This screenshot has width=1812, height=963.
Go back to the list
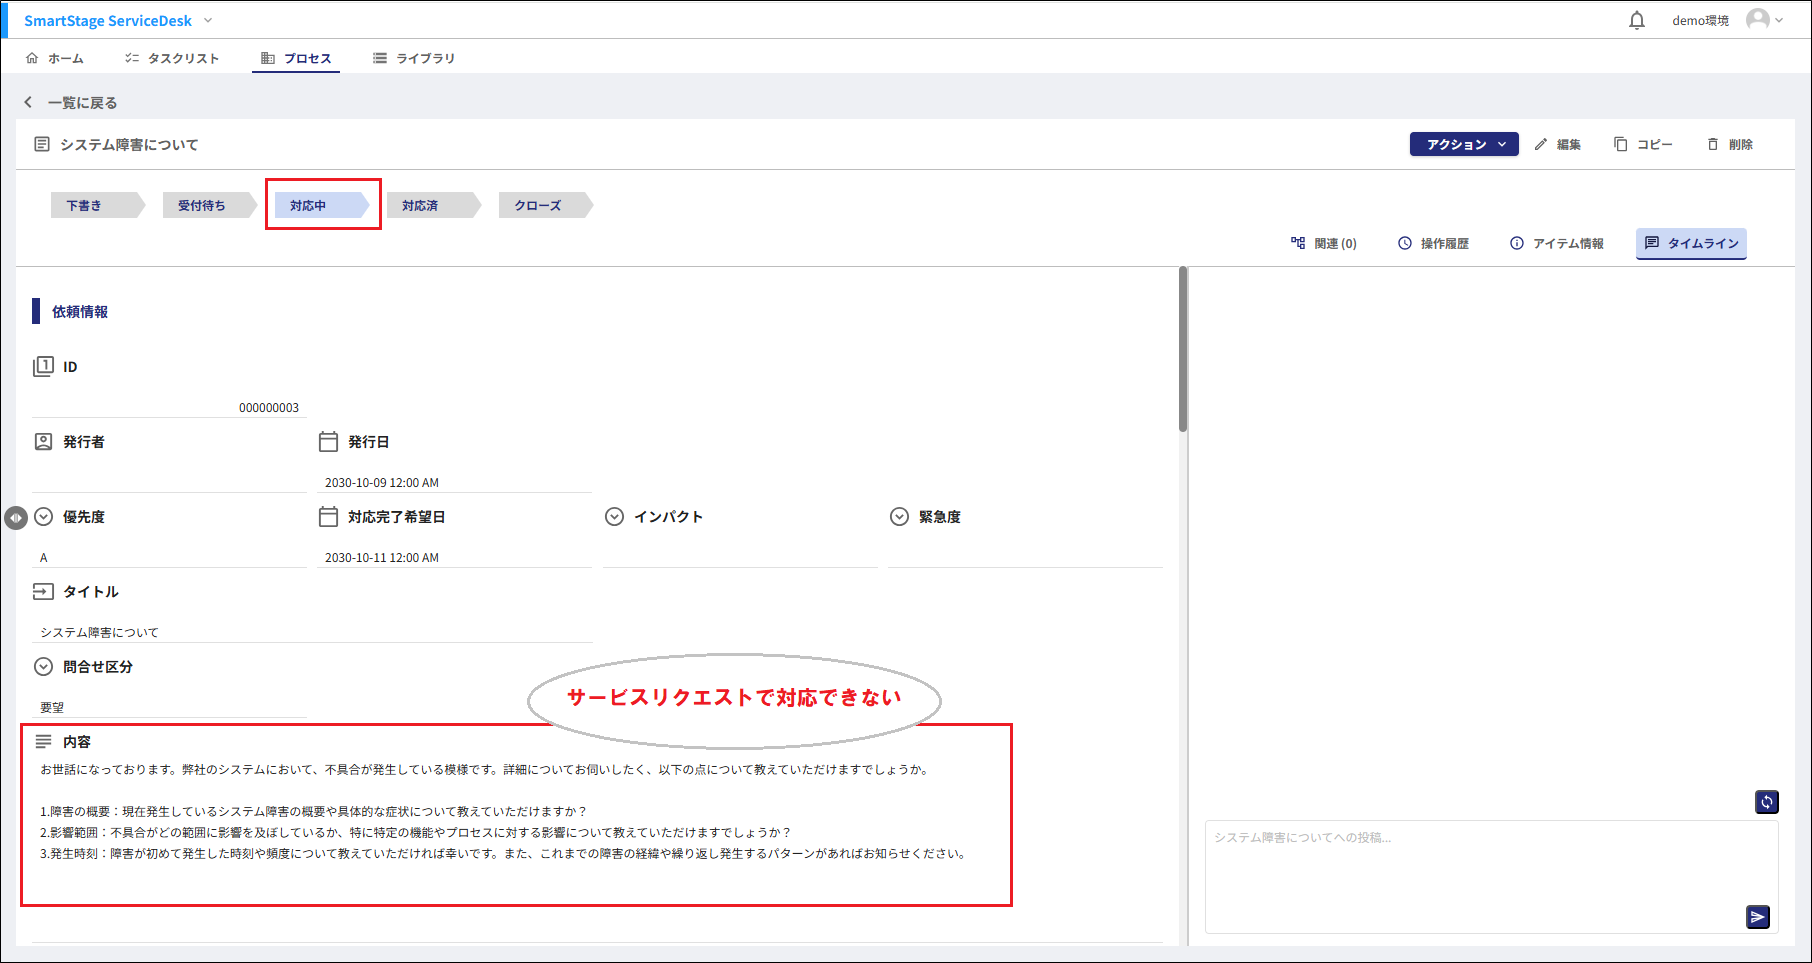coord(70,103)
